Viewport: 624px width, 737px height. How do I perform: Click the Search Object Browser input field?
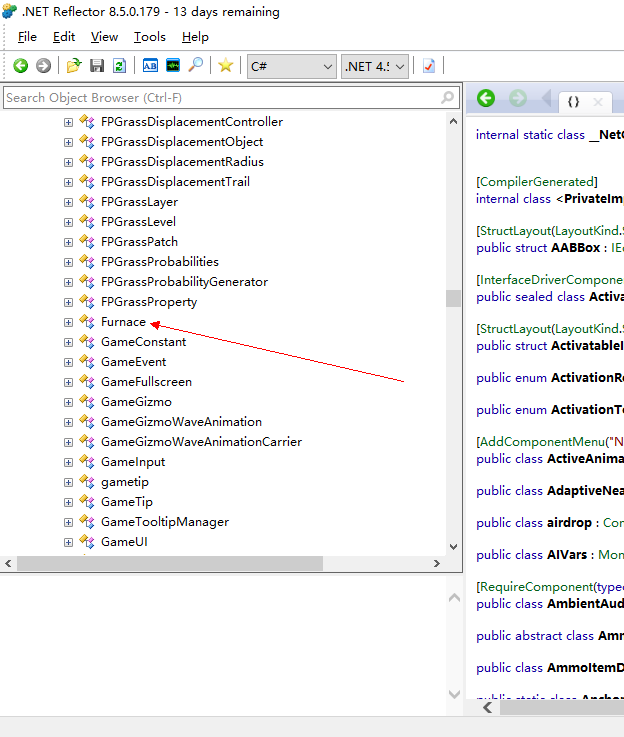220,98
